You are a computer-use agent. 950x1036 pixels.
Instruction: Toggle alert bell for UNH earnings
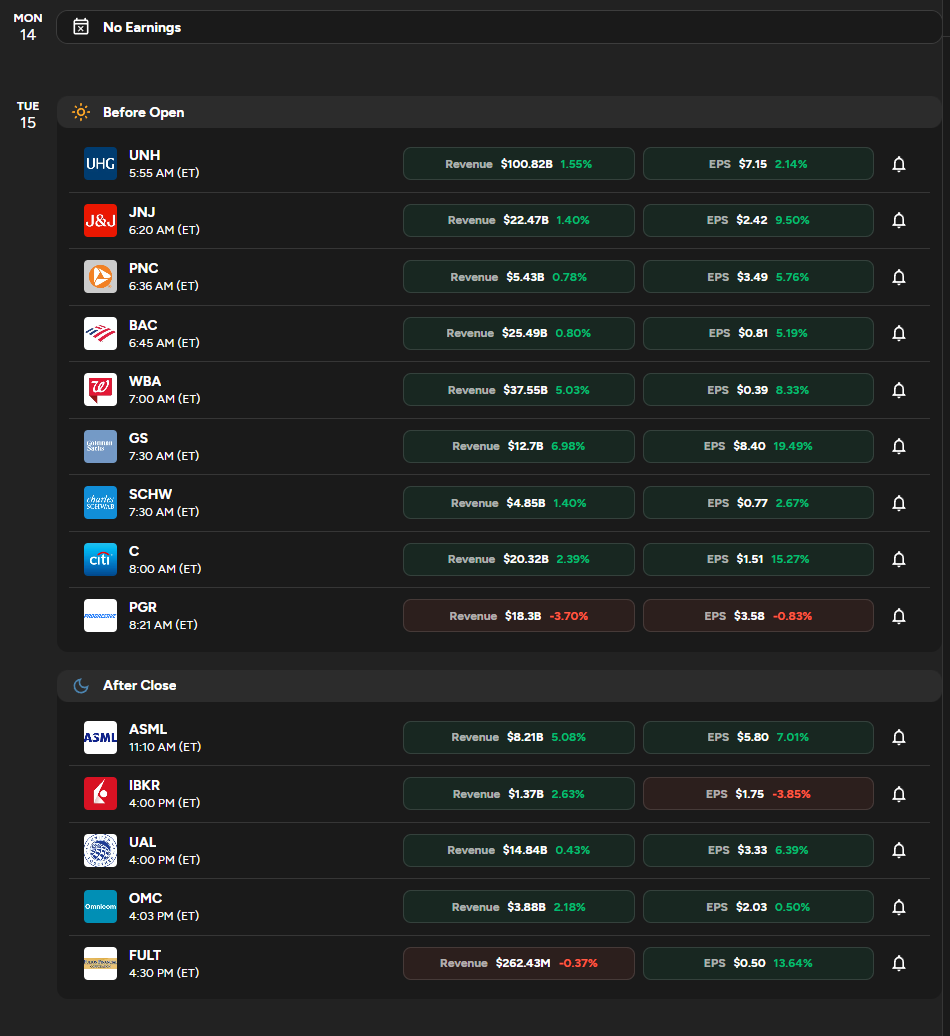(898, 164)
